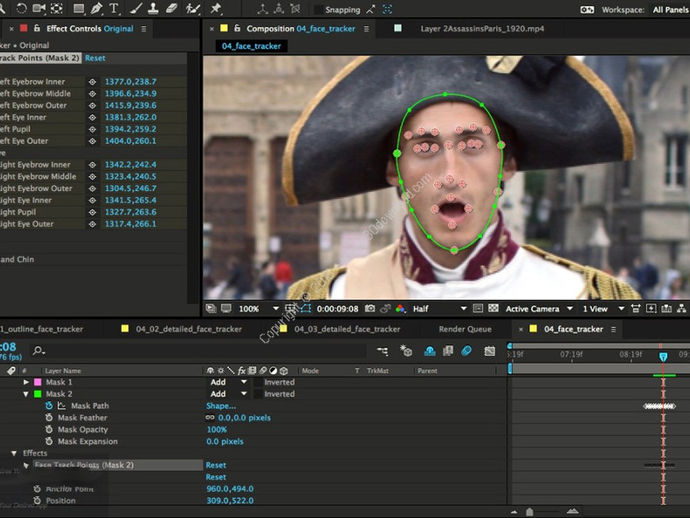
Task: Toggle the Snapping checkbox
Action: pyautogui.click(x=318, y=10)
